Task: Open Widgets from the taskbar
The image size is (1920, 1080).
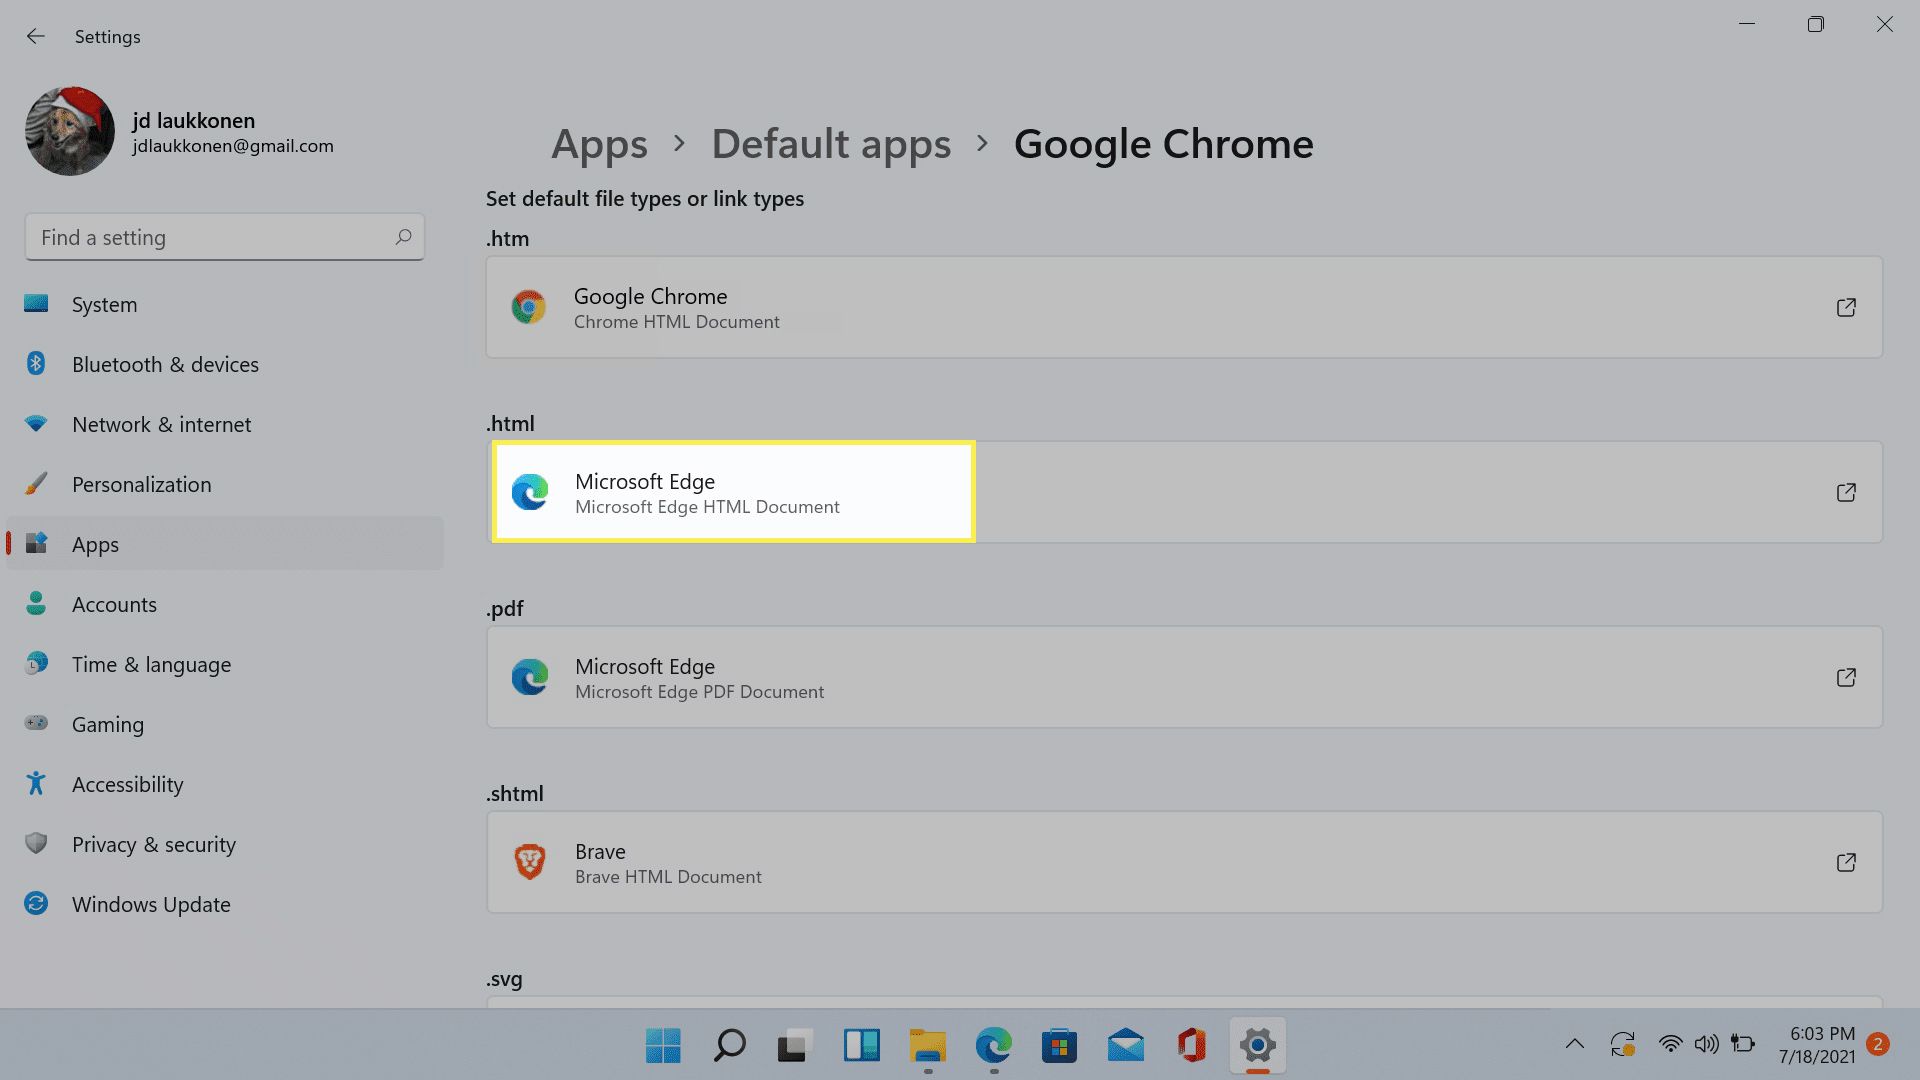Action: click(x=861, y=1045)
